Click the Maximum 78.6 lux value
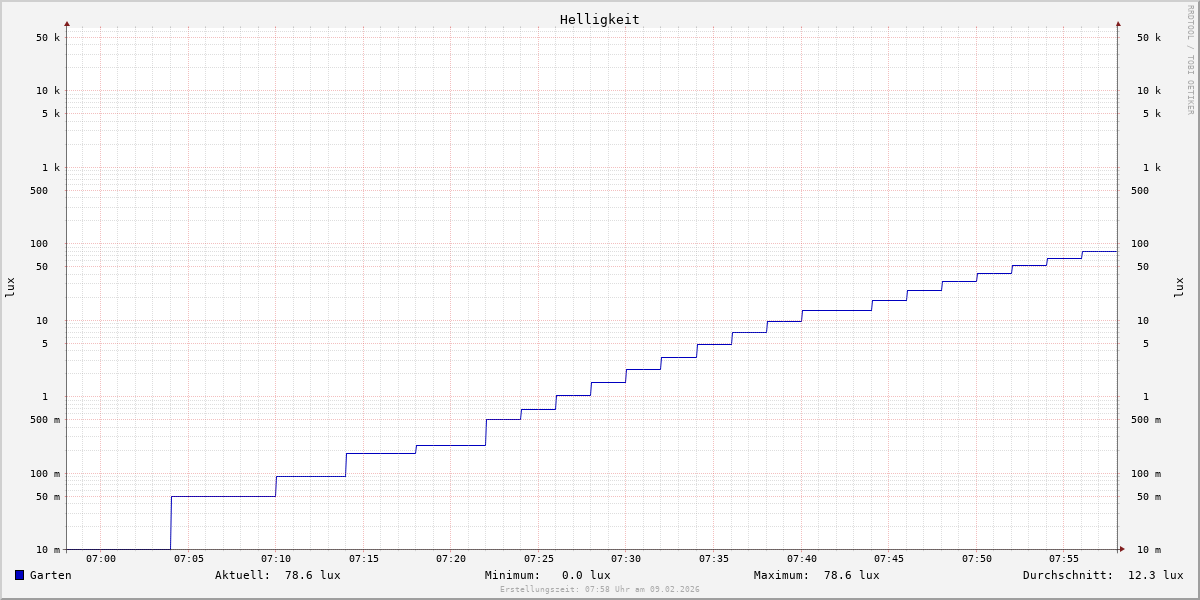Screen dimensions: 1200x600 coord(851,575)
